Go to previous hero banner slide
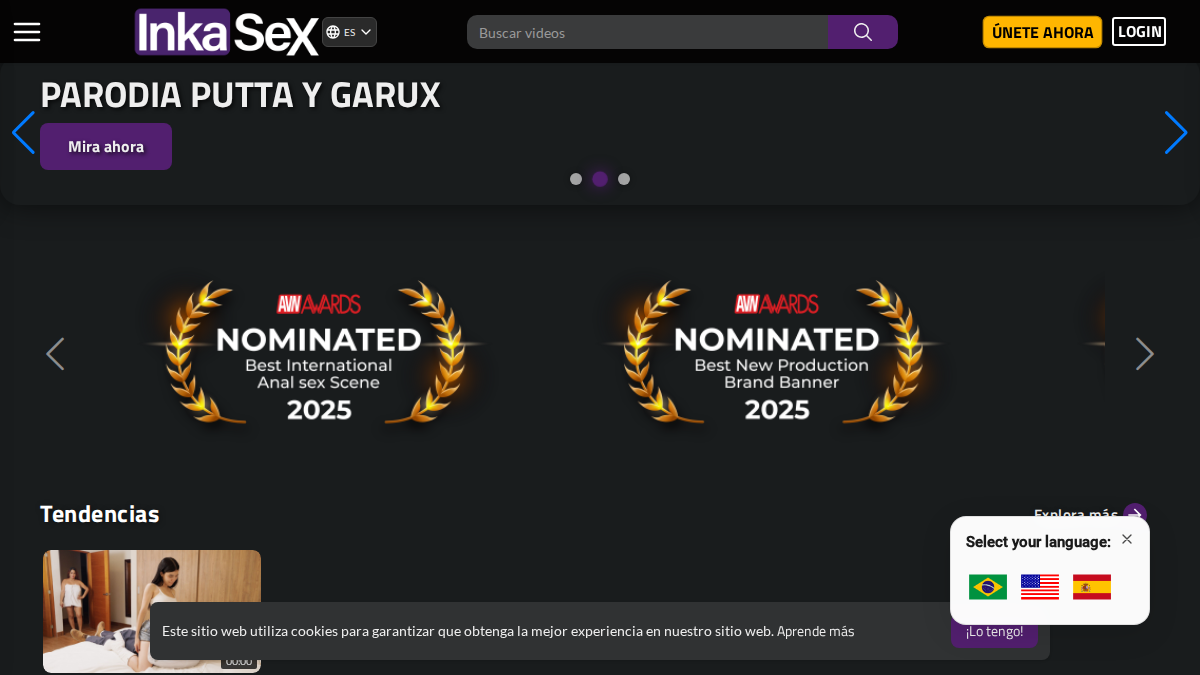 coord(24,133)
